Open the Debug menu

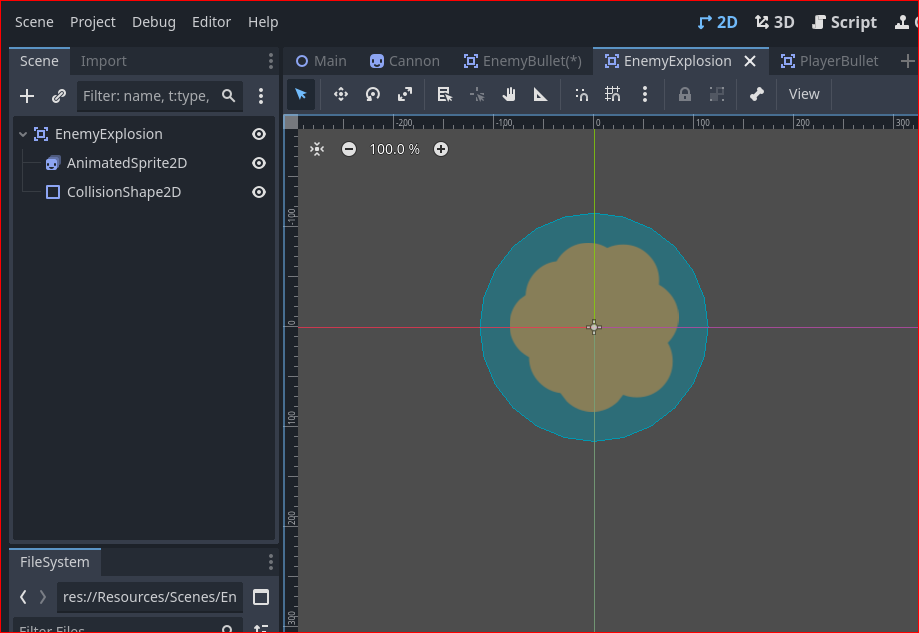(x=154, y=22)
